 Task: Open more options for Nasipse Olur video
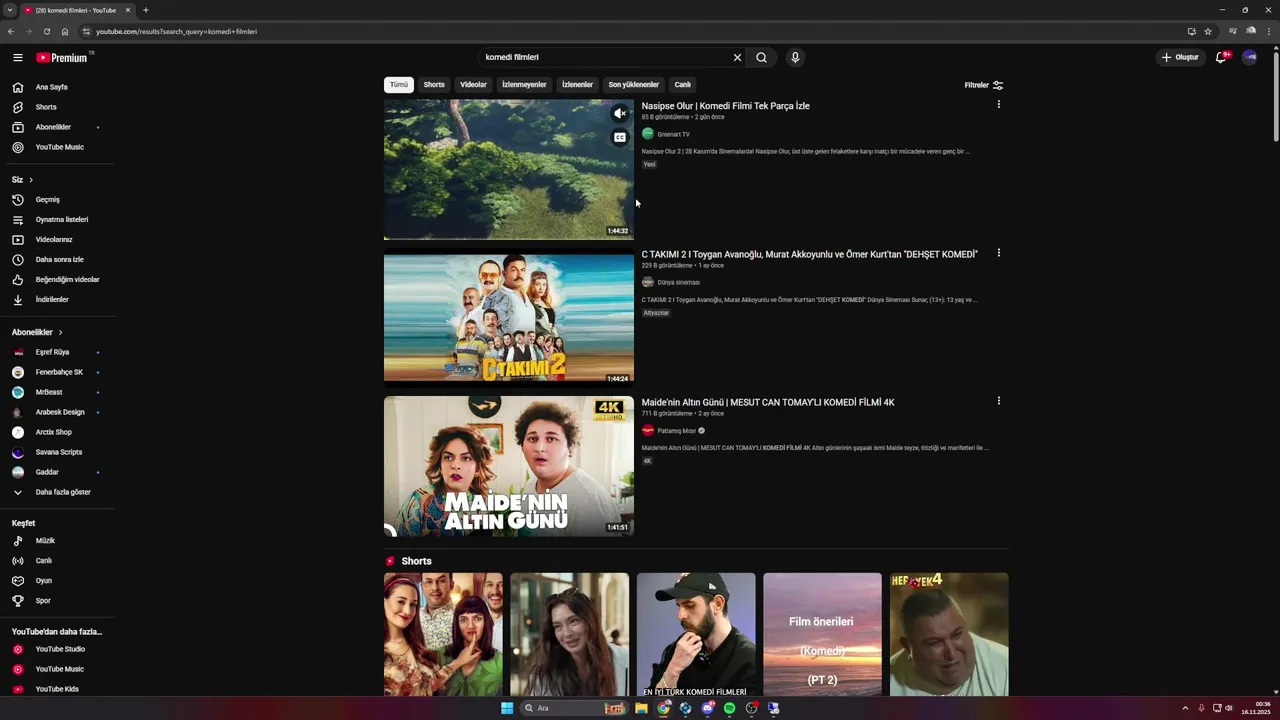pyautogui.click(x=998, y=104)
